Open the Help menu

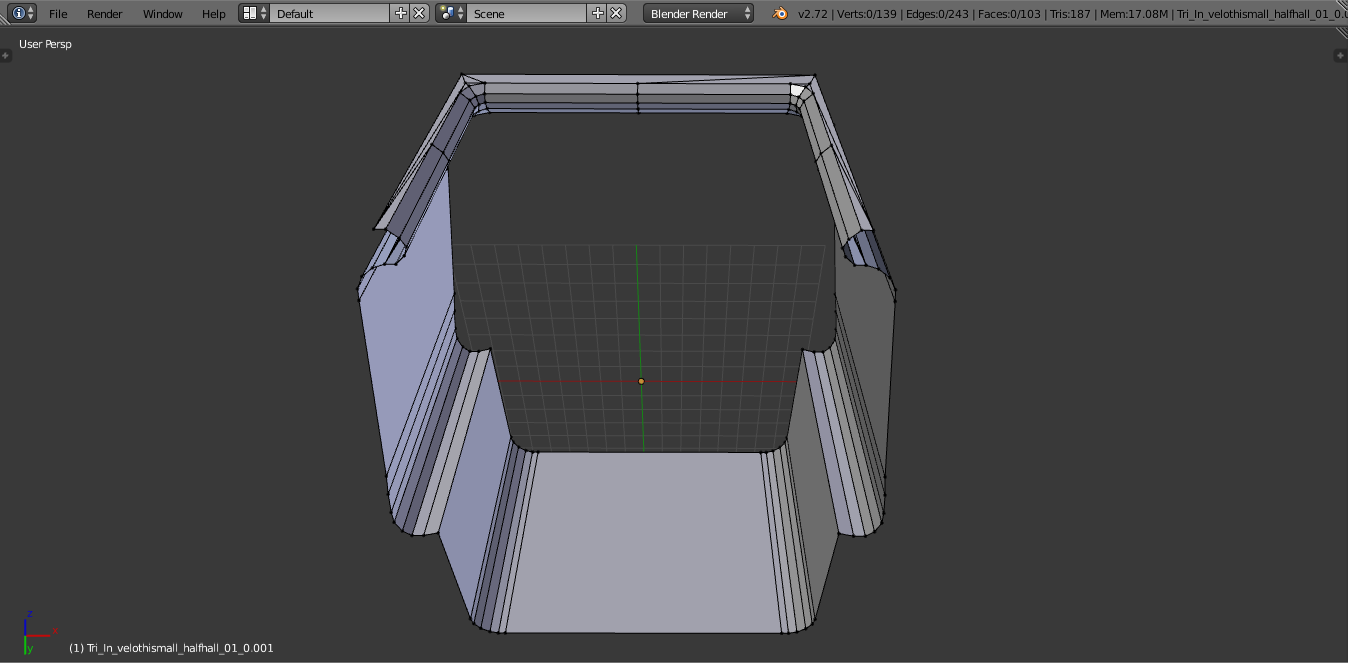tap(214, 14)
